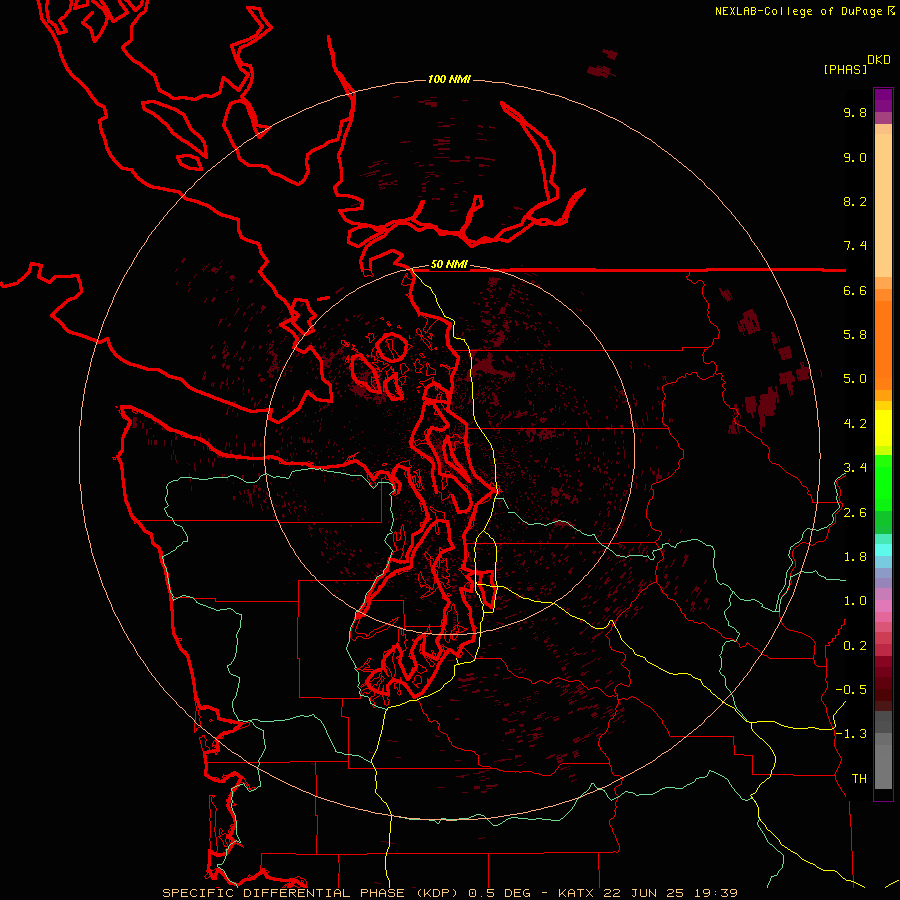Click the large peach band in the legend
This screenshot has height=900, width=900.
tap(883, 205)
